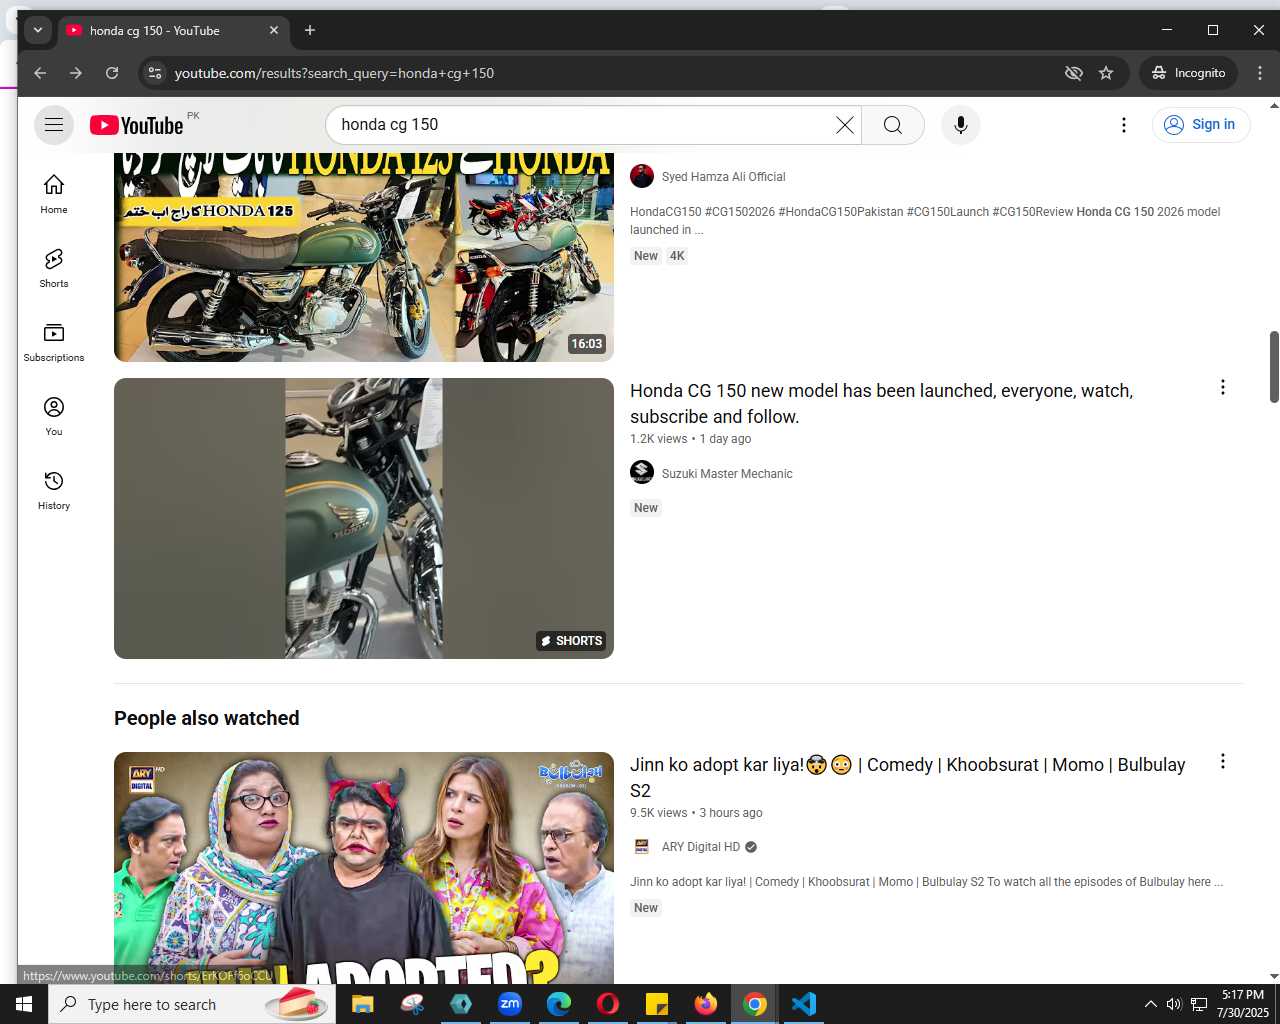Image resolution: width=1280 pixels, height=1024 pixels.
Task: Visit Syed Hamza Ali Official channel name
Action: (723, 177)
